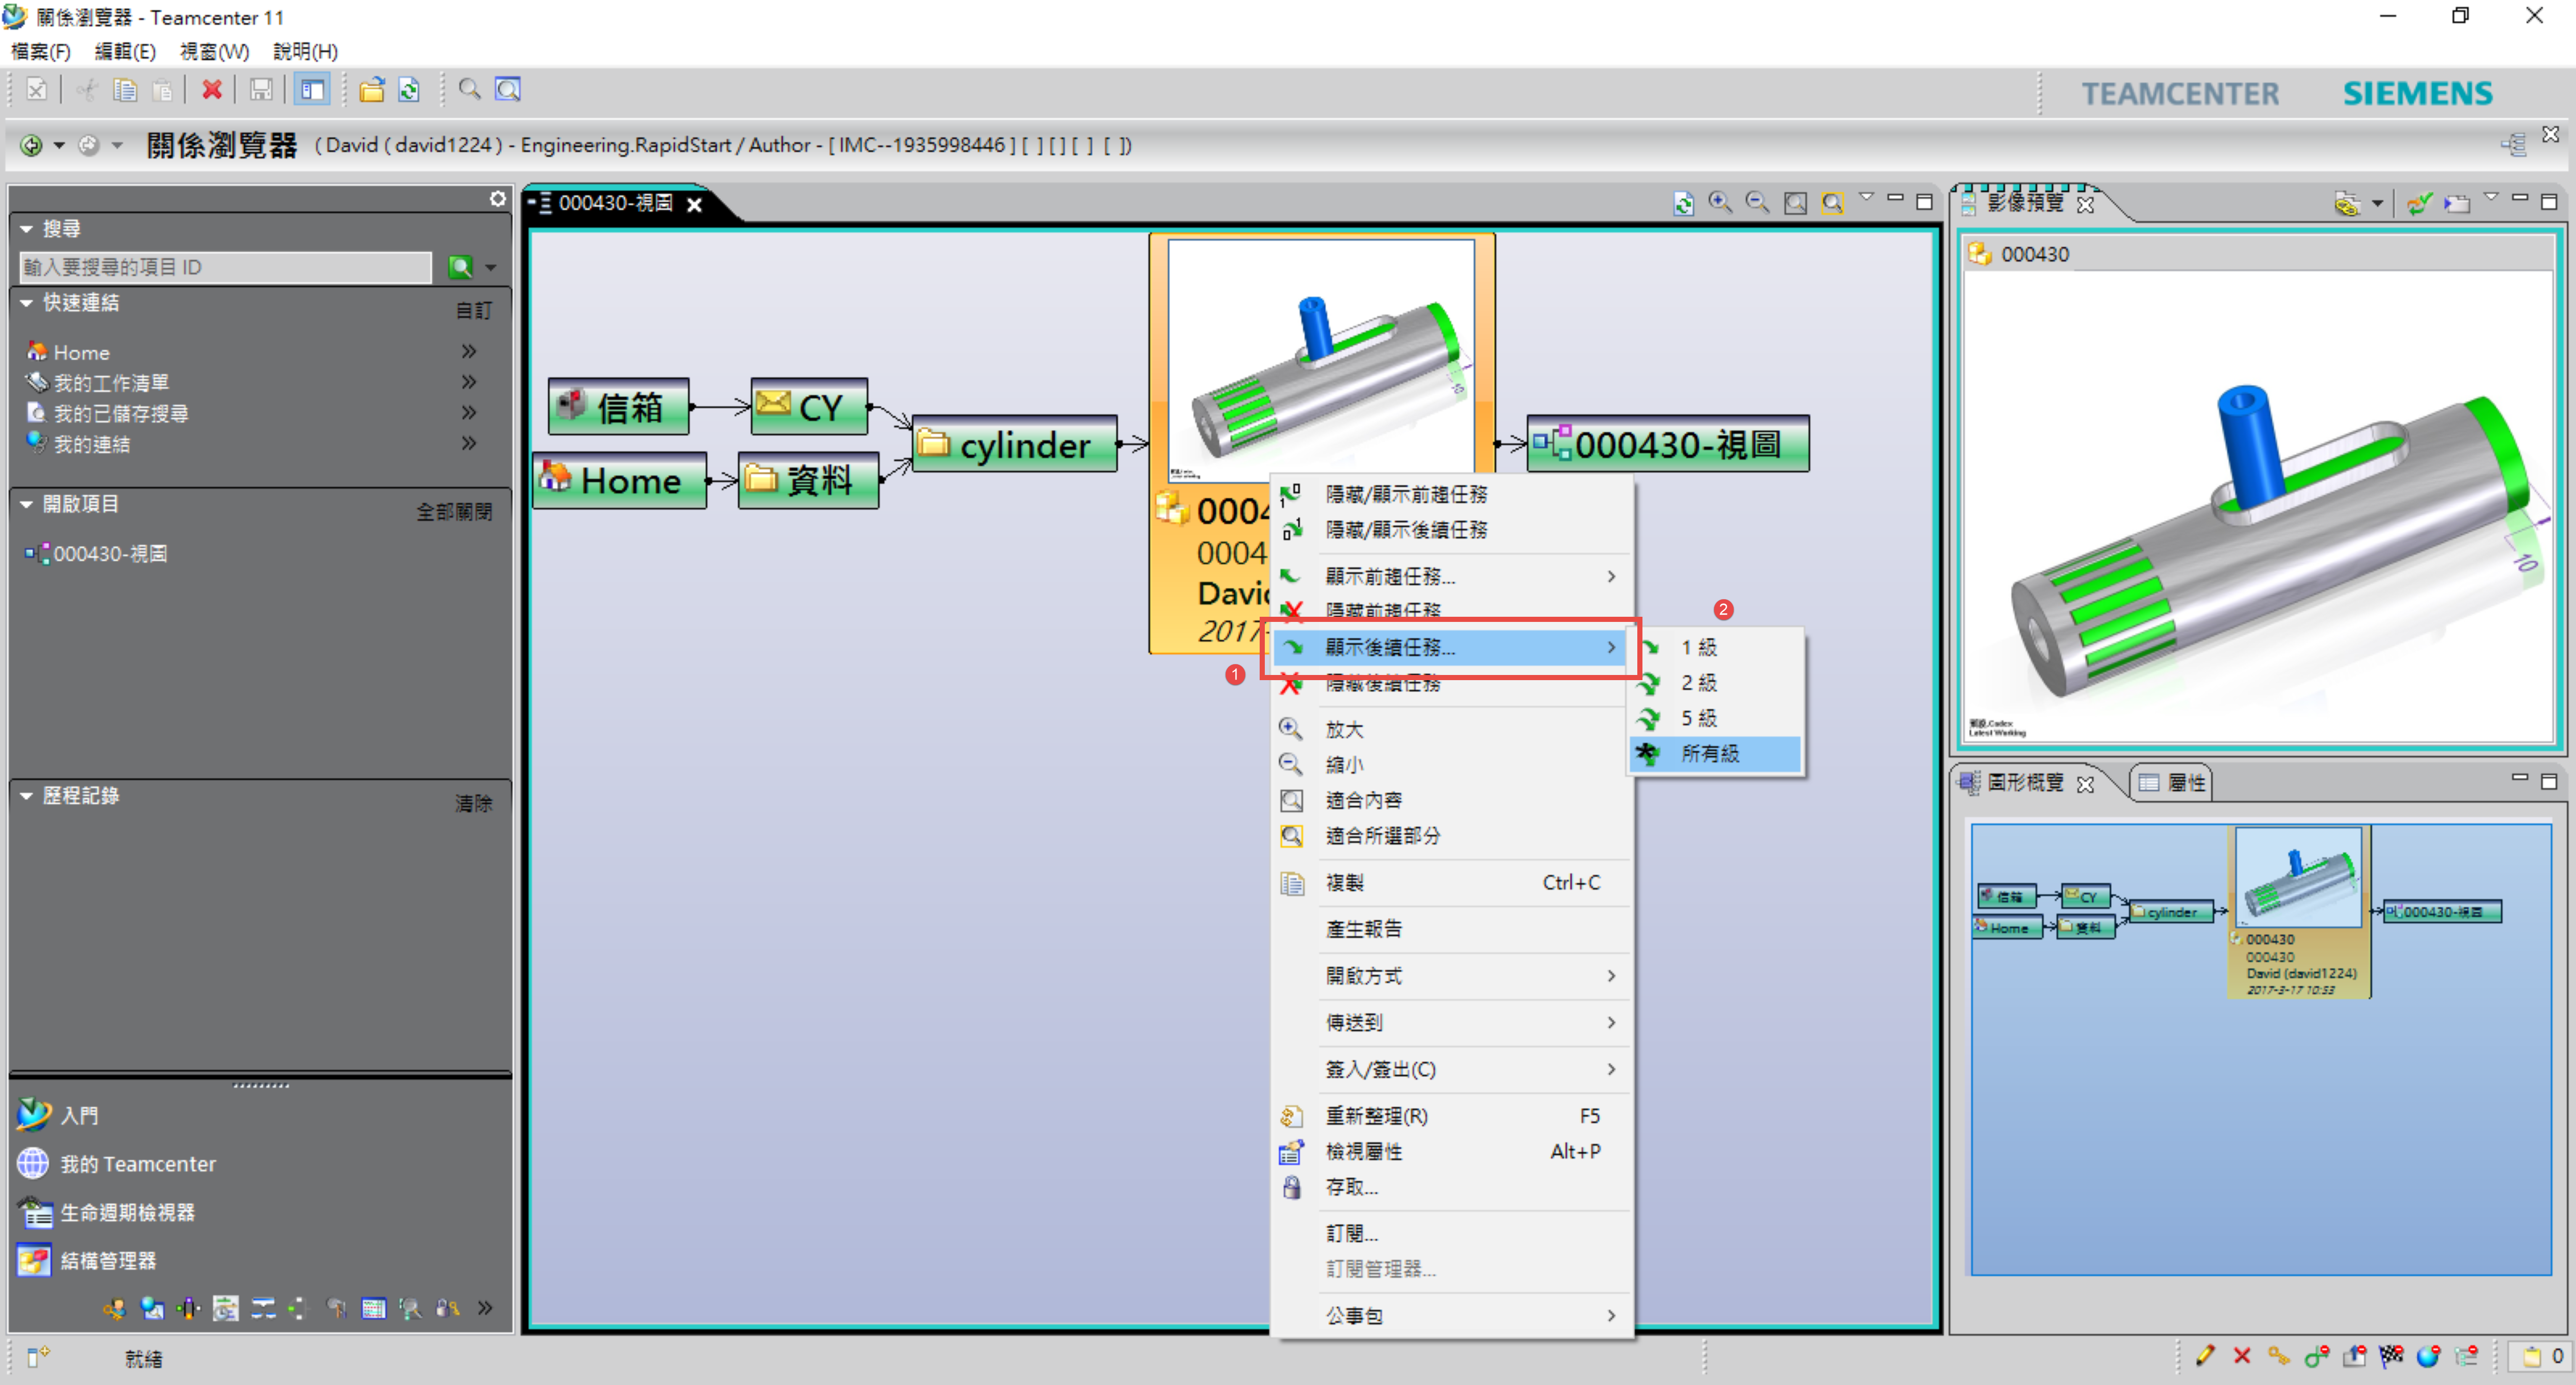
Task: Choose 所有級 in submenu
Action: tap(1716, 753)
